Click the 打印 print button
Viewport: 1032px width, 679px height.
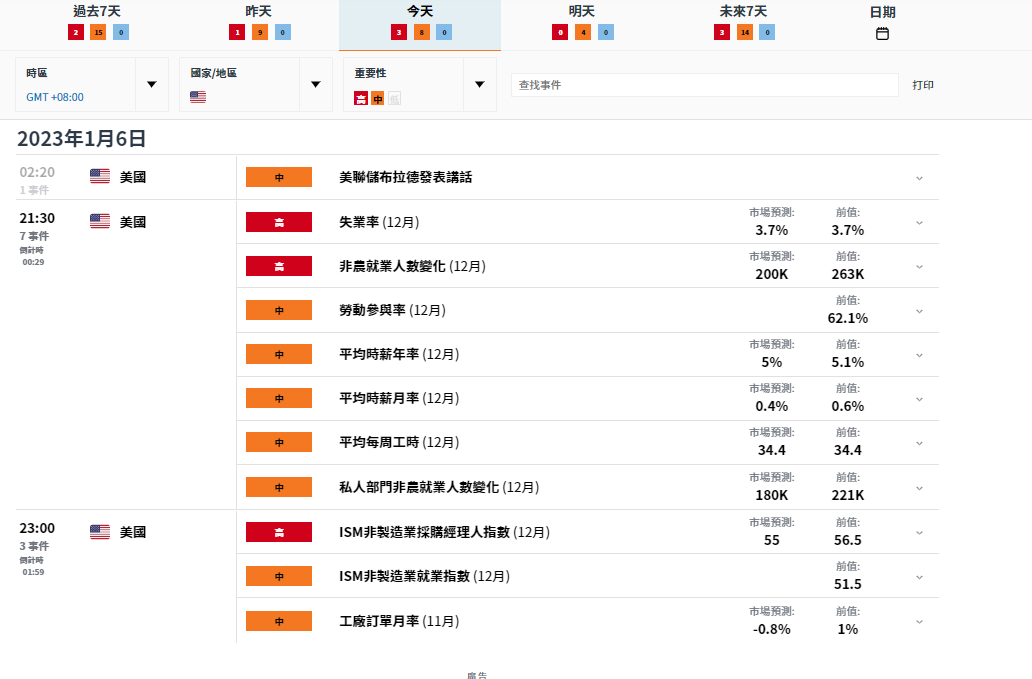tap(922, 85)
